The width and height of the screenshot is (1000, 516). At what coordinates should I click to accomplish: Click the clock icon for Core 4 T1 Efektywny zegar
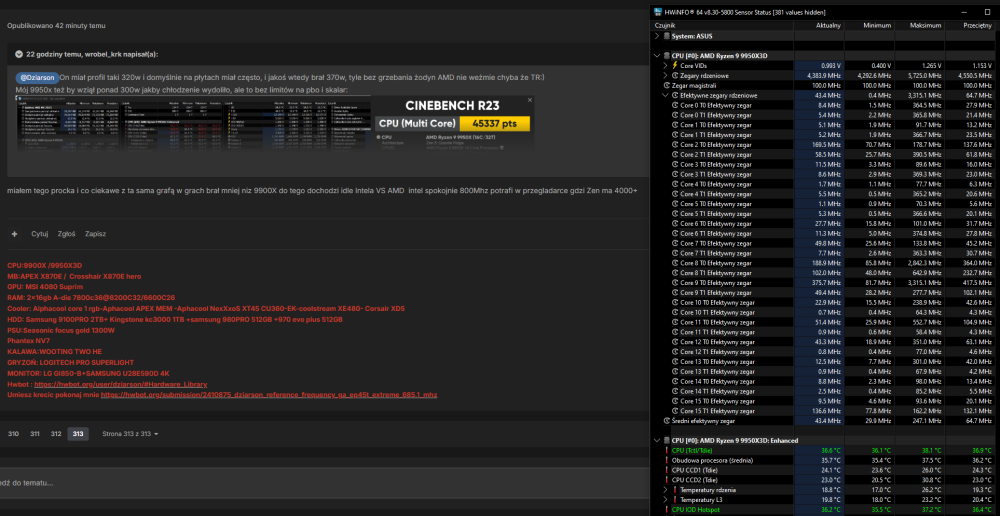point(675,194)
